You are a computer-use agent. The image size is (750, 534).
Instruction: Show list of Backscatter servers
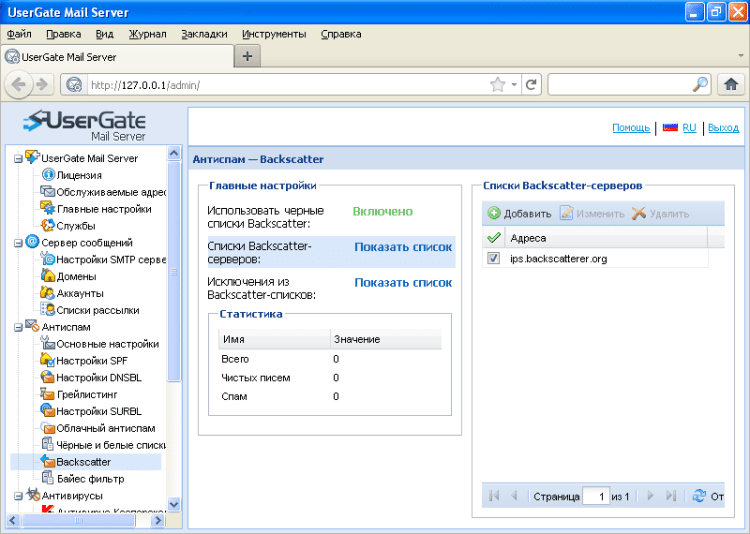(x=403, y=247)
